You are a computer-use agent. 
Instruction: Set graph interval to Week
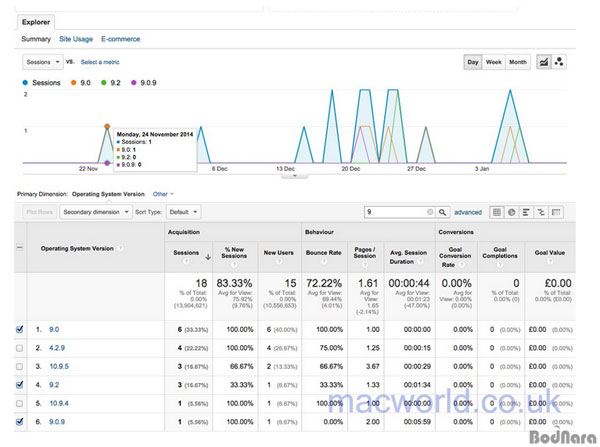(x=494, y=62)
